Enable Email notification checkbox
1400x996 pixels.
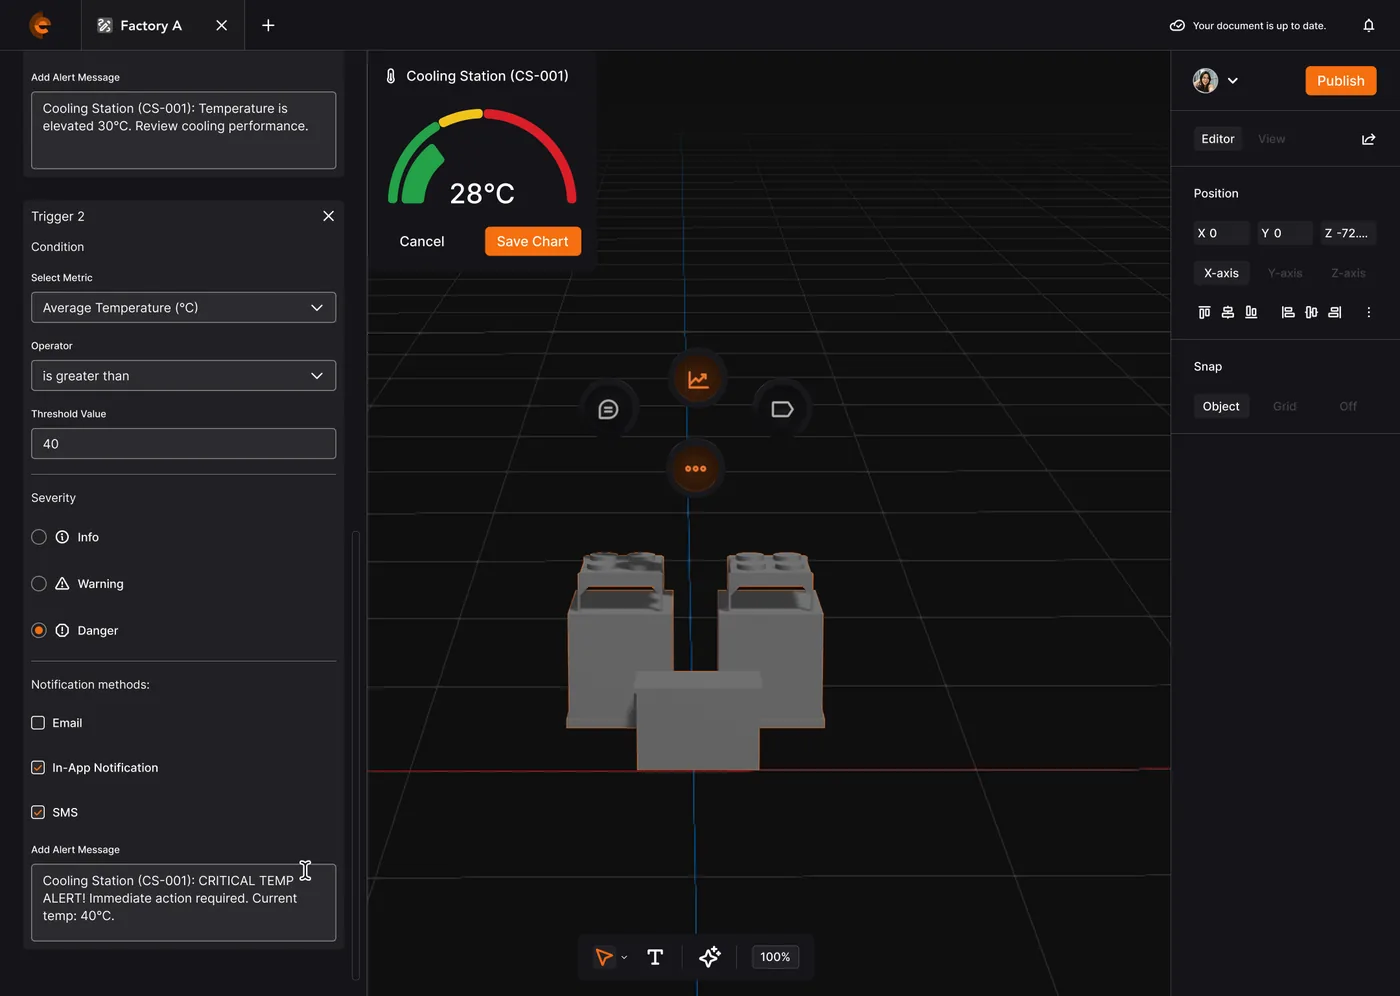(x=38, y=723)
